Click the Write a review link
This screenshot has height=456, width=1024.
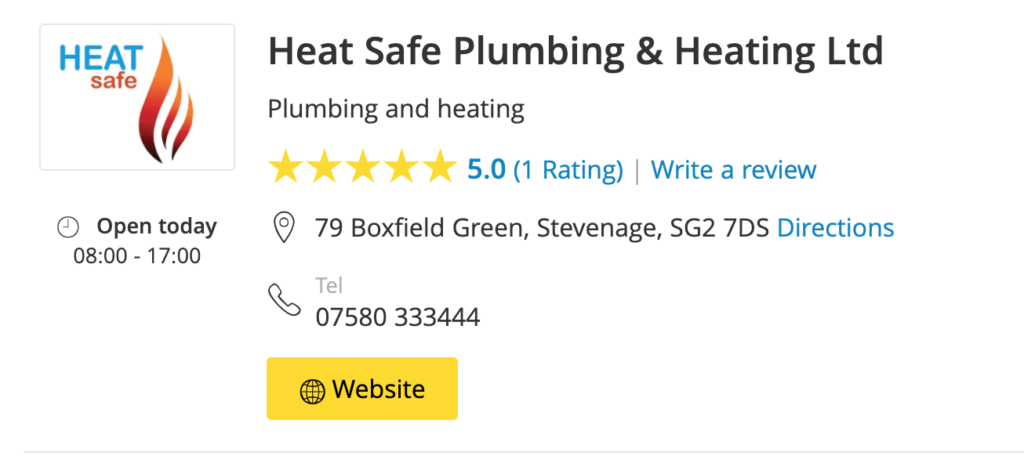pyautogui.click(x=733, y=170)
